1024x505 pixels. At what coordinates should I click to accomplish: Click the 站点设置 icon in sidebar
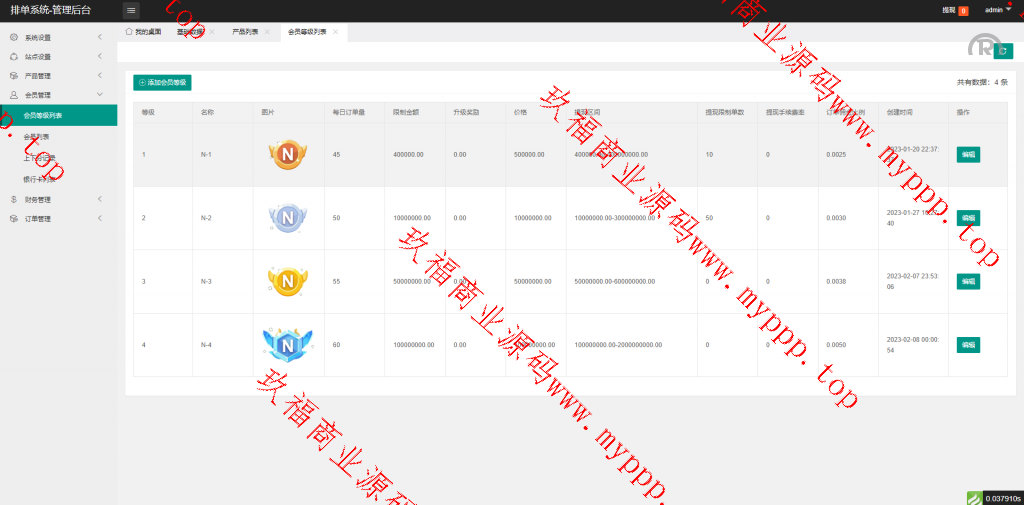tap(14, 56)
